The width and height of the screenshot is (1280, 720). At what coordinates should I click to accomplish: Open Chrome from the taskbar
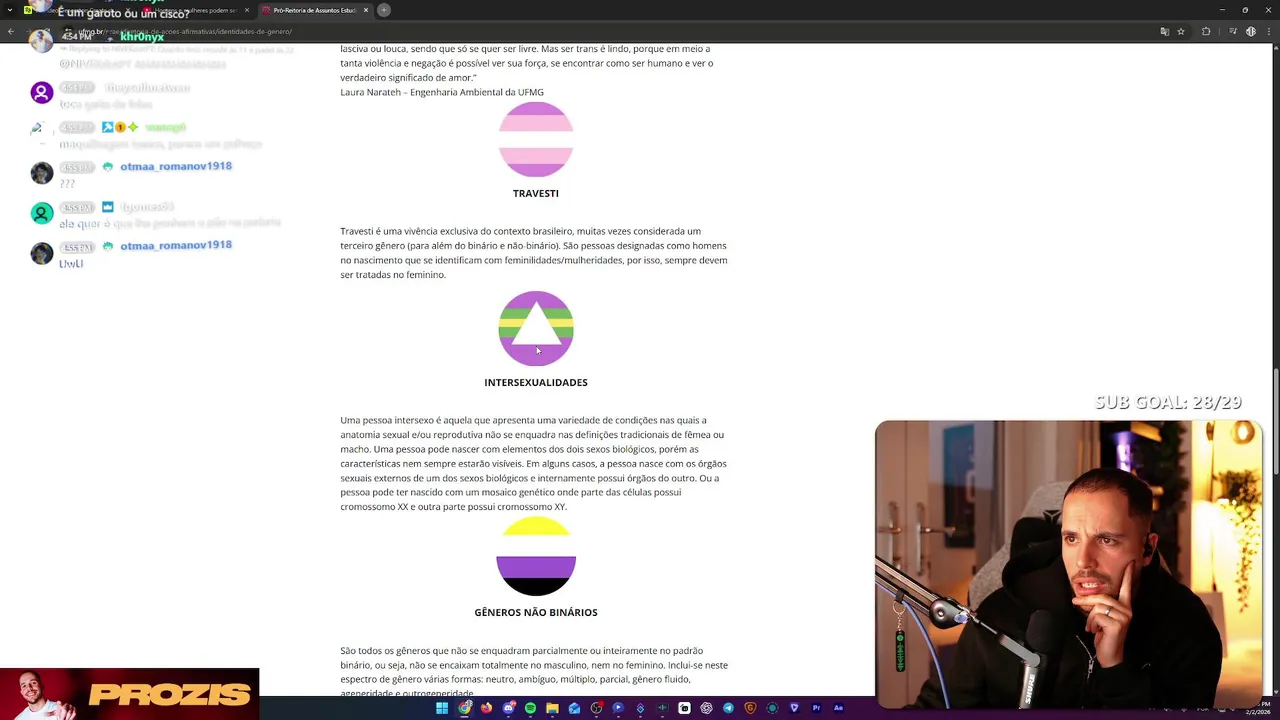[465, 708]
